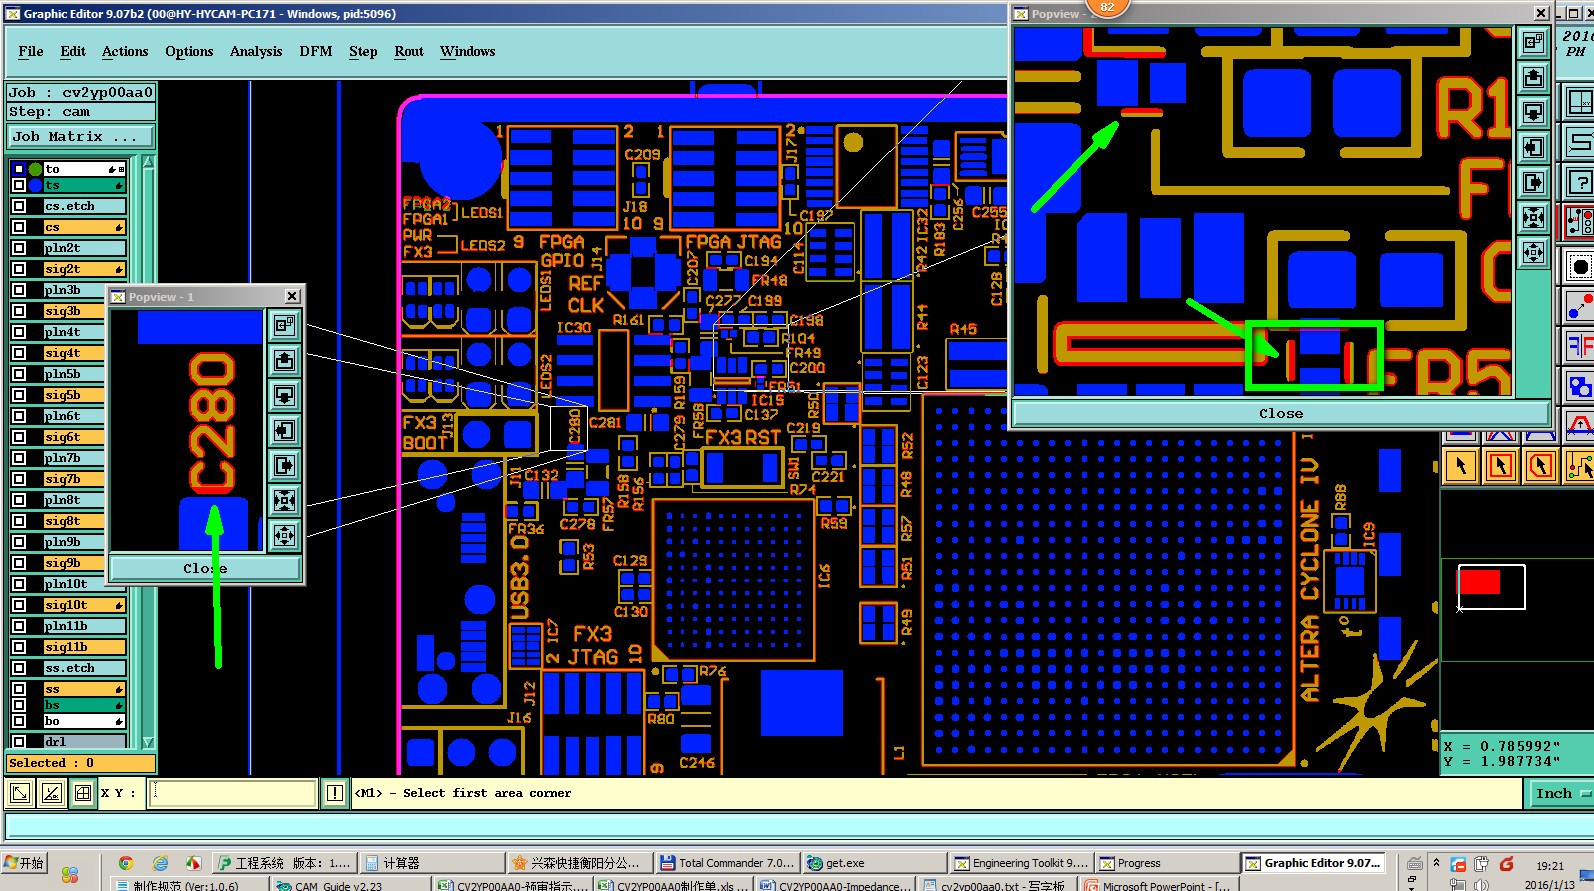Click the black octagon pad icon

coord(1579,266)
